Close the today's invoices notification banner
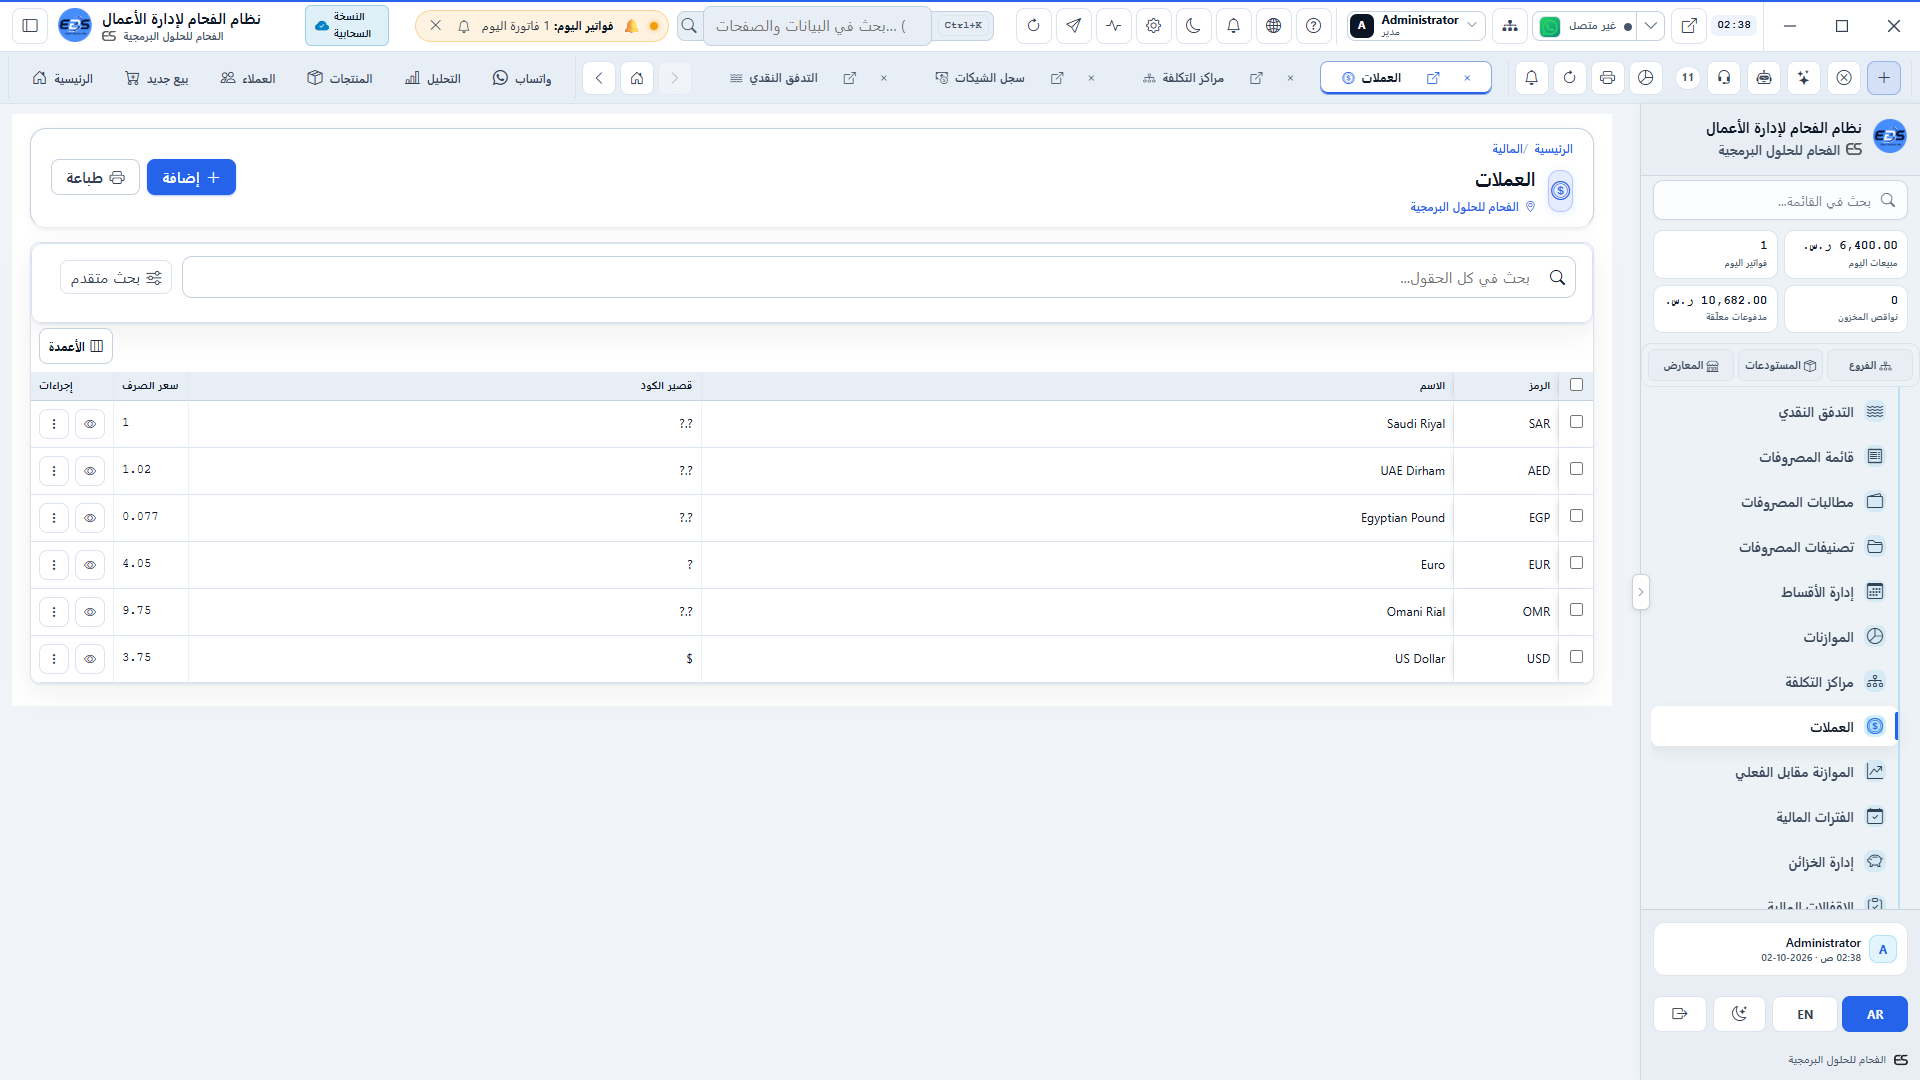This screenshot has height=1080, width=1920. tap(435, 26)
